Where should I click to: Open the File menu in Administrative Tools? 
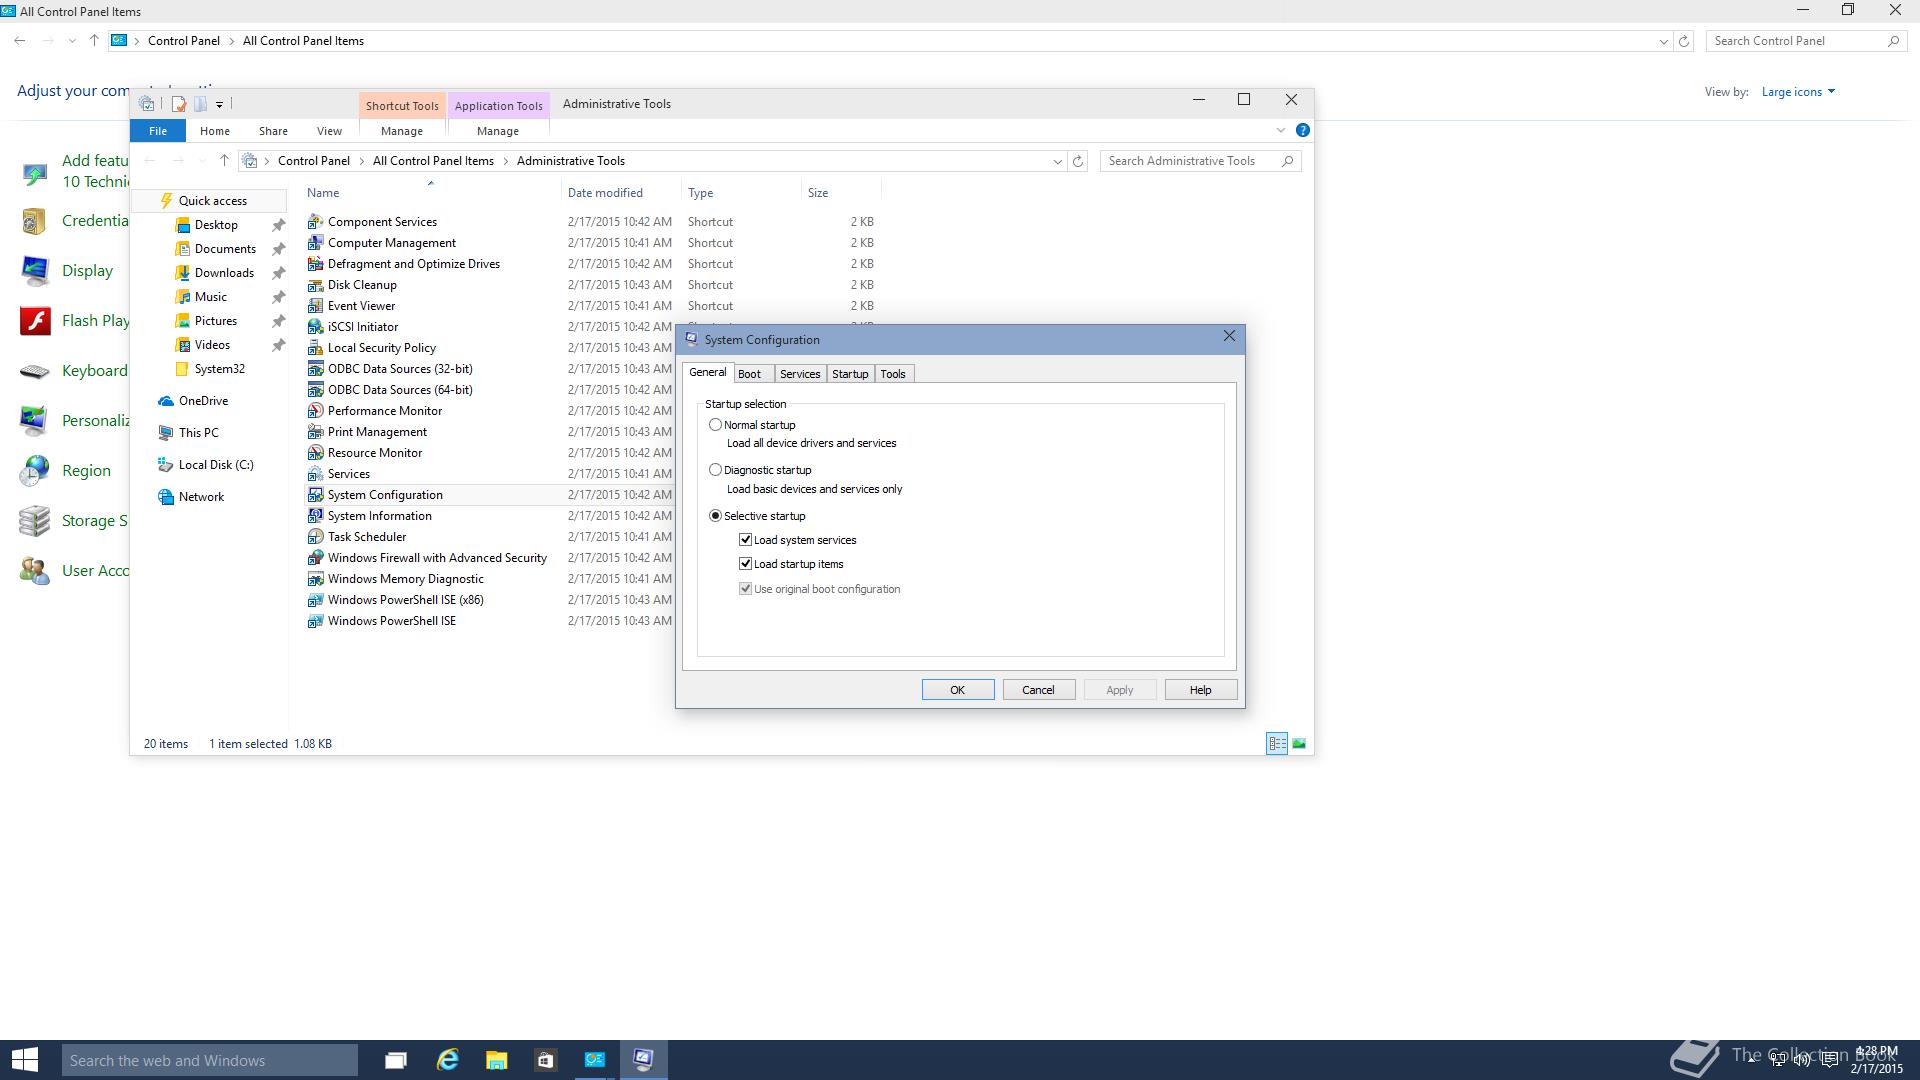pos(158,131)
